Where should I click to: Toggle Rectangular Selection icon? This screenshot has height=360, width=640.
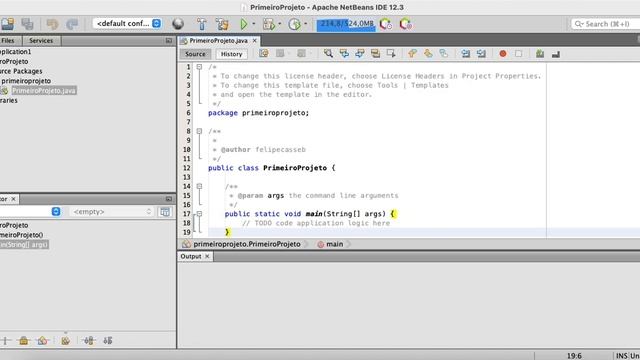[x=391, y=53]
